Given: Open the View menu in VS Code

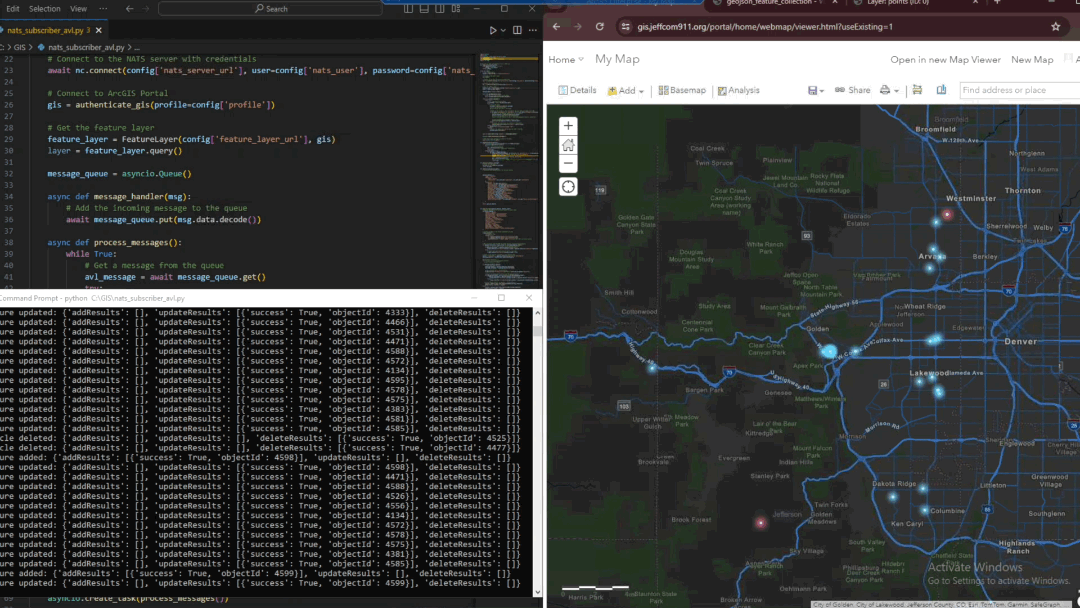Looking at the screenshot, I should point(78,8).
